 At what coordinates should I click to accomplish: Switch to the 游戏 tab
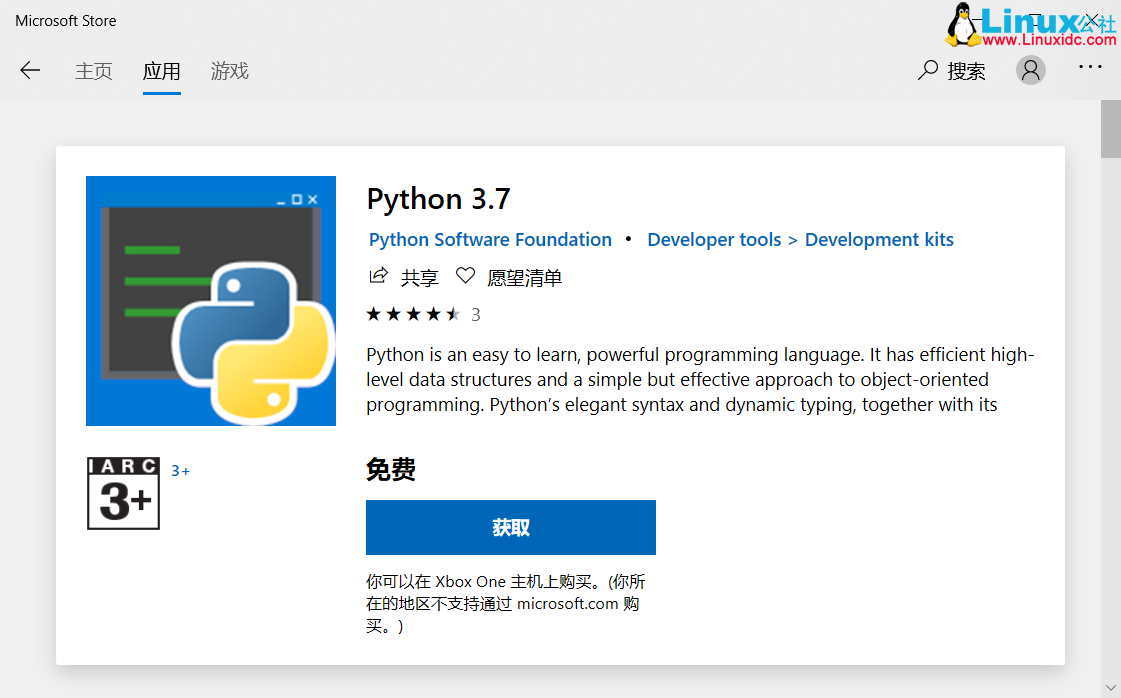229,71
